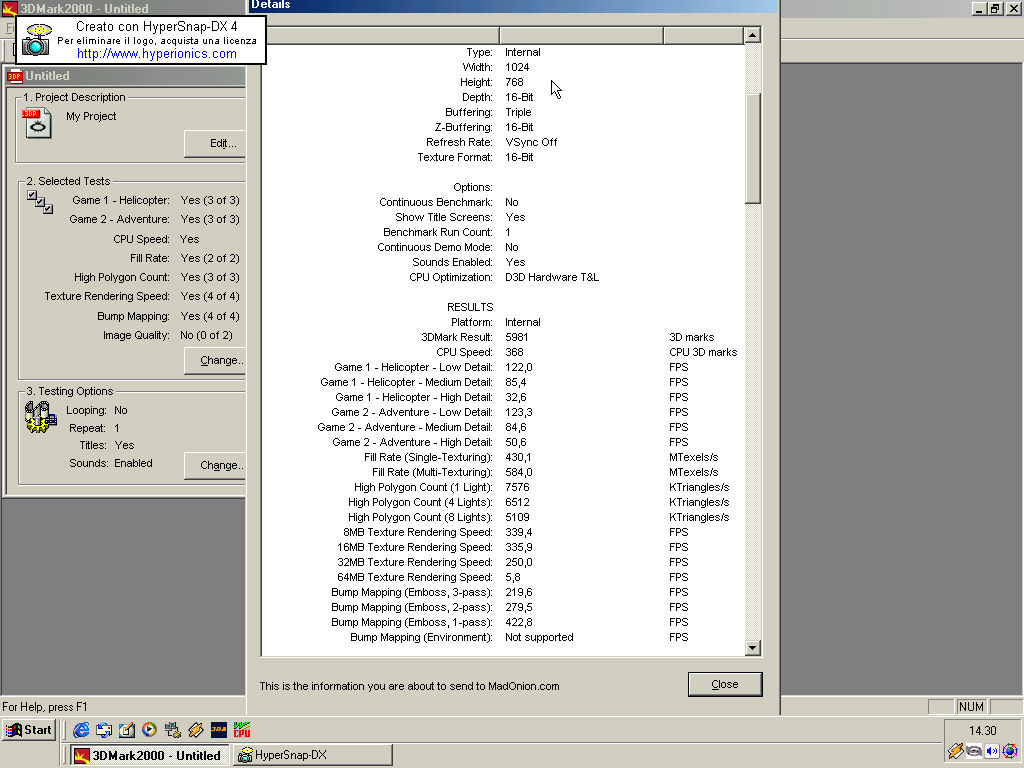This screenshot has width=1024, height=768.
Task: Click the Winamp lightning tray icon
Action: pyautogui.click(x=956, y=751)
